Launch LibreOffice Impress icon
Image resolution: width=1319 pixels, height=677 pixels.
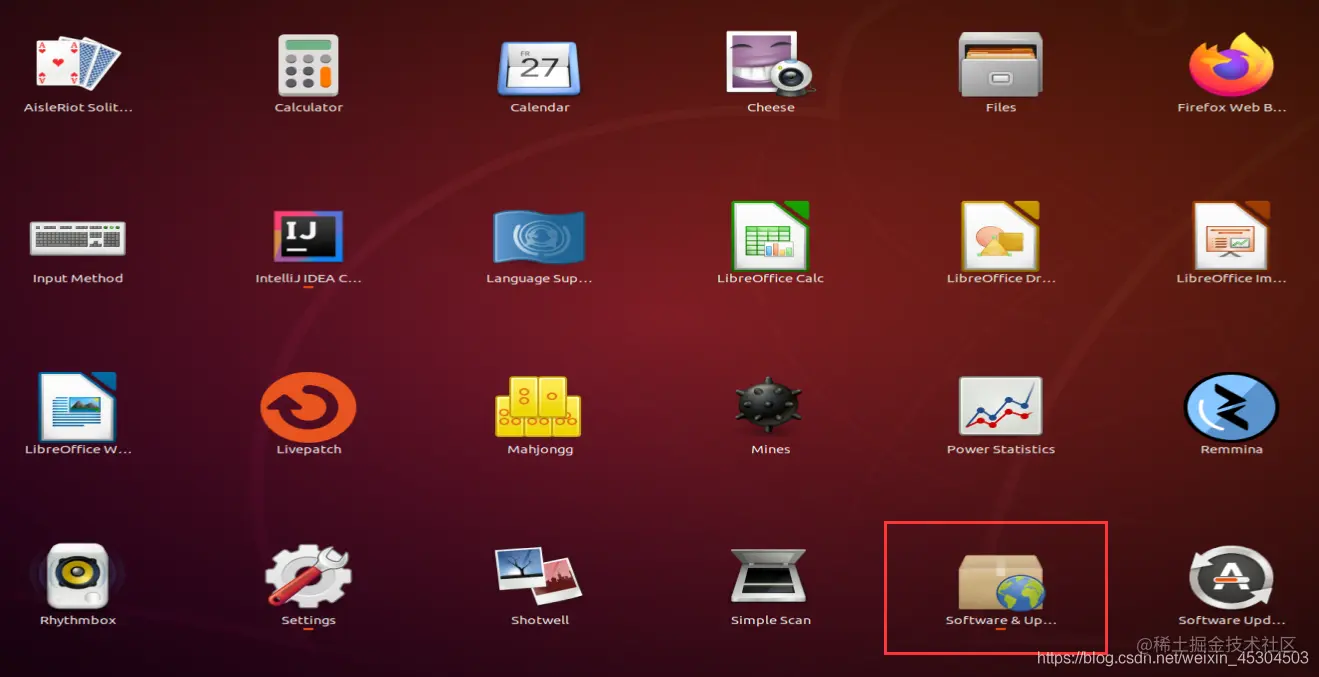[x=1231, y=236]
